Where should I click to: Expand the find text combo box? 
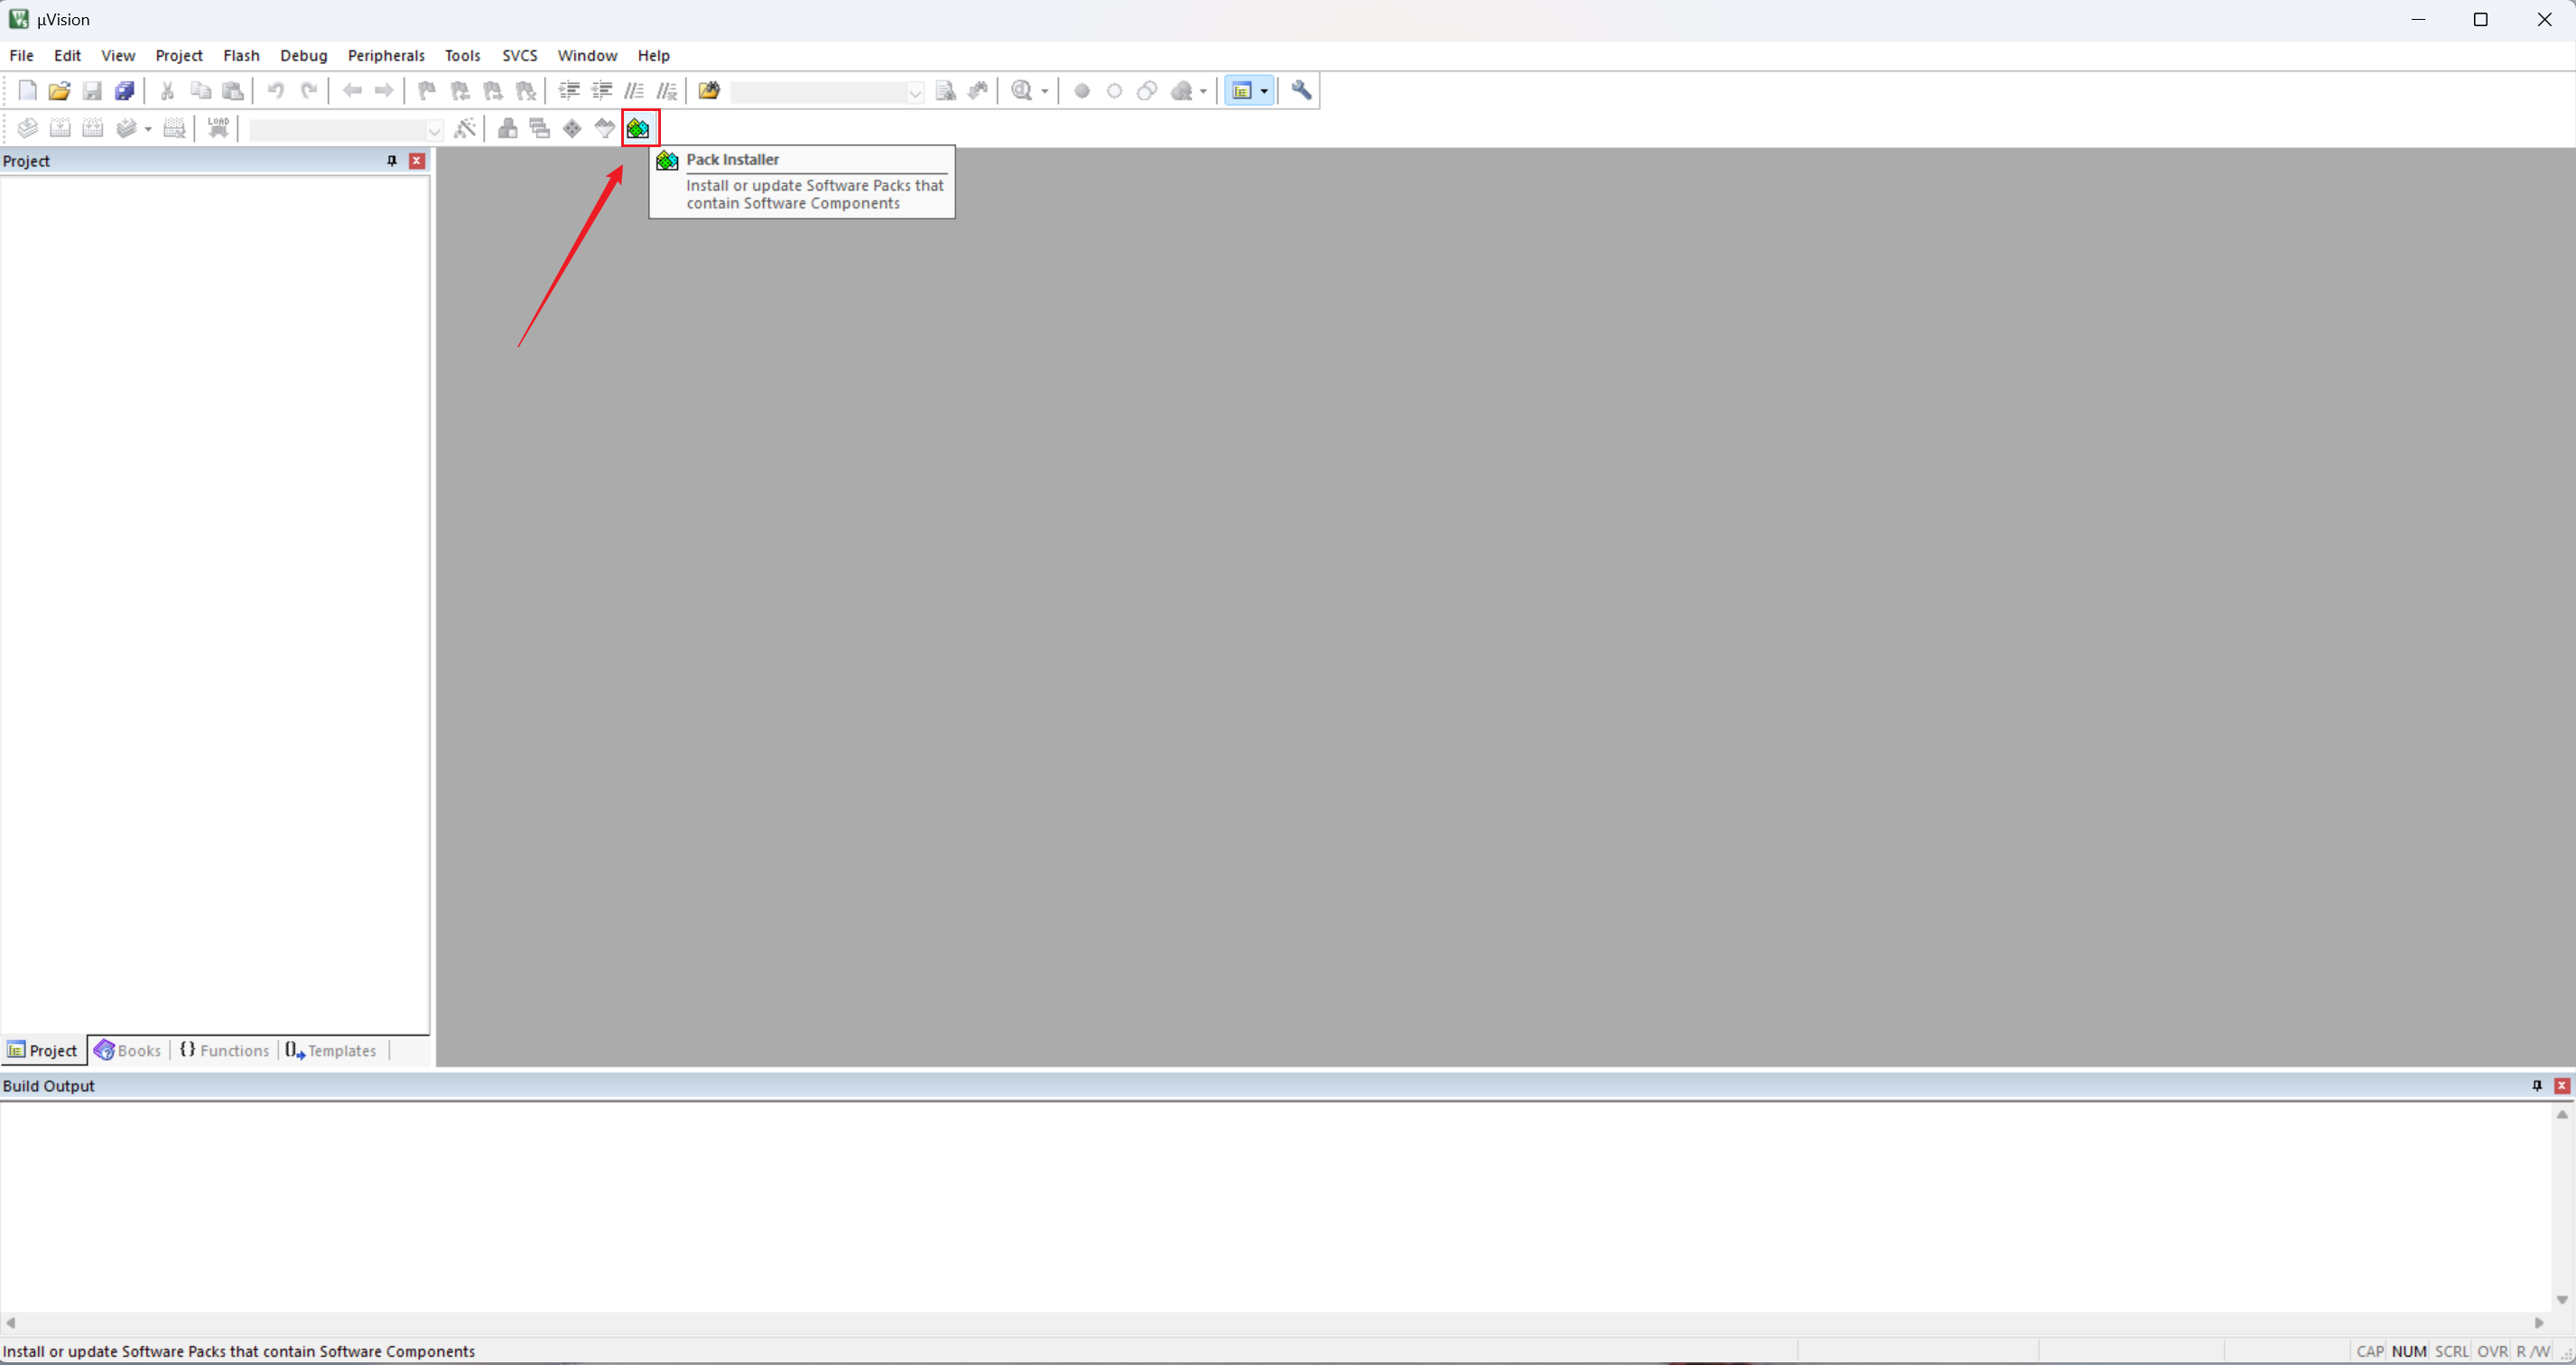click(914, 93)
